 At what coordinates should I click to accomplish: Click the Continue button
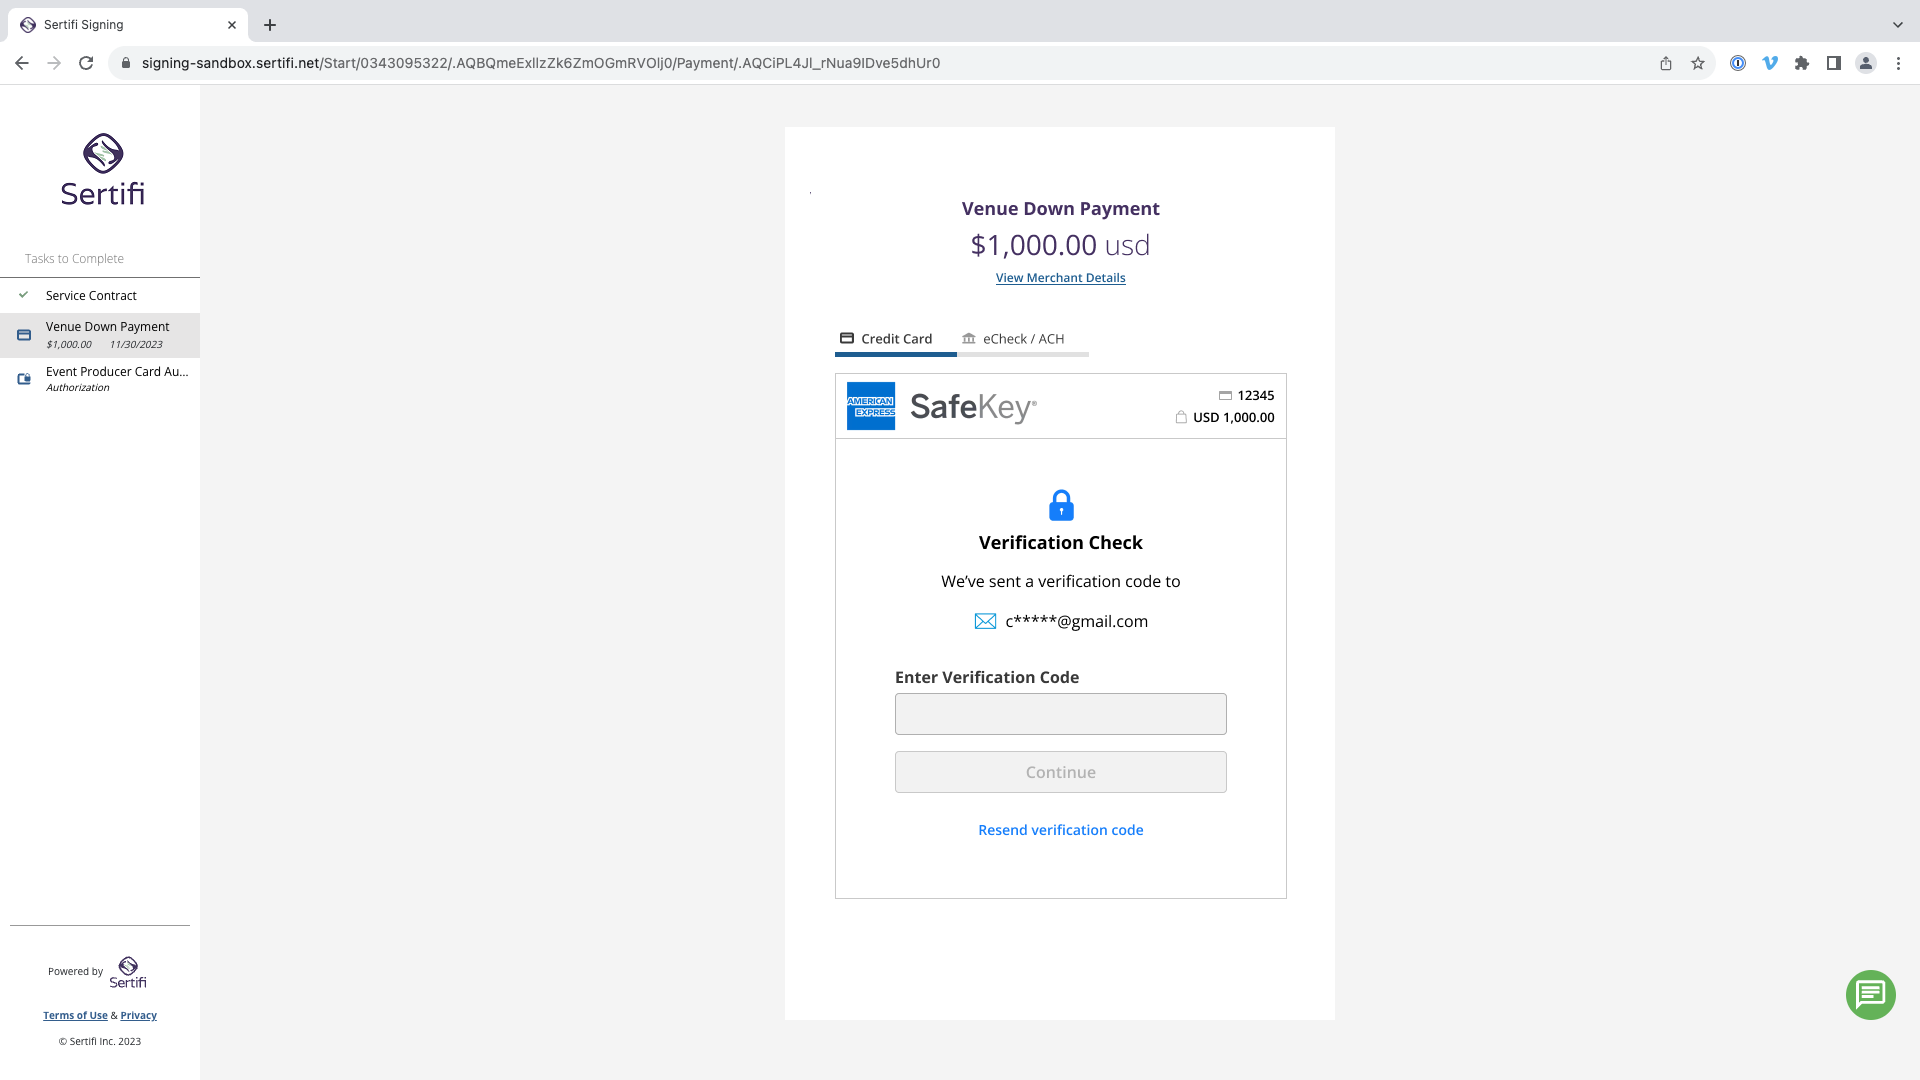(x=1060, y=772)
